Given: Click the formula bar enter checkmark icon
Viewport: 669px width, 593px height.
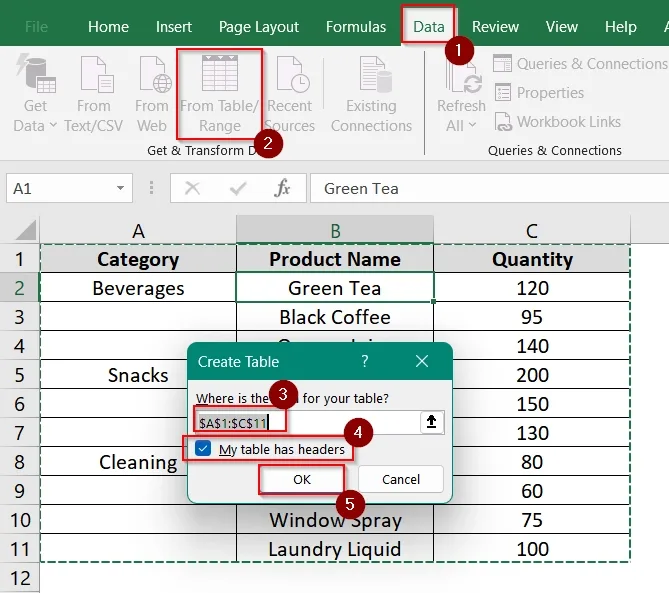Looking at the screenshot, I should click(x=238, y=188).
